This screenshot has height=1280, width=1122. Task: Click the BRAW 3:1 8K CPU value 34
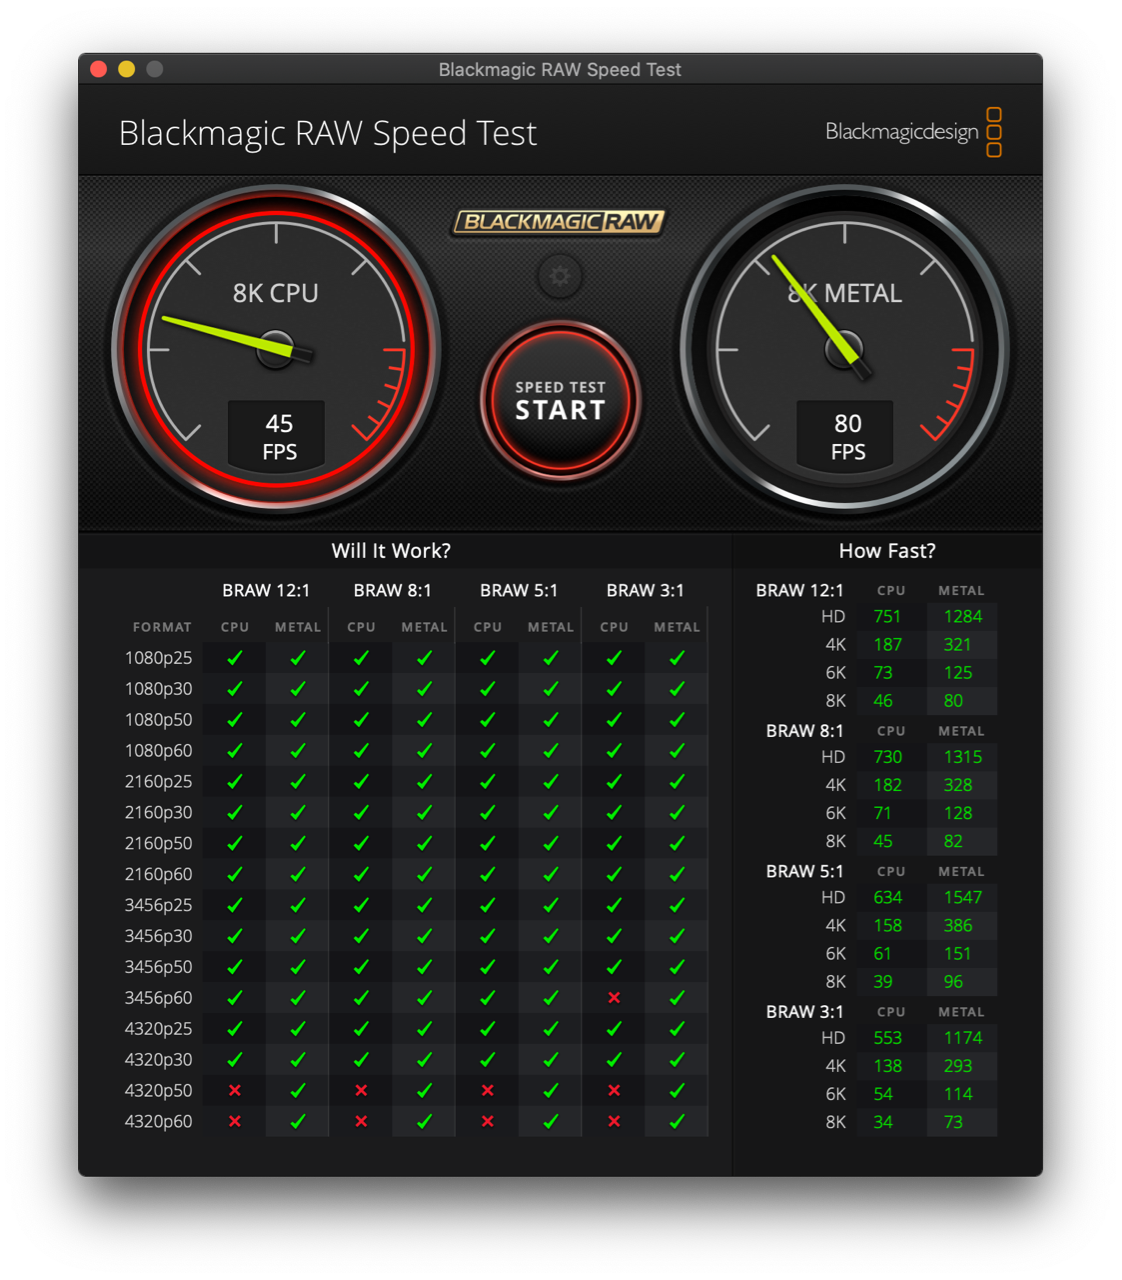[883, 1122]
